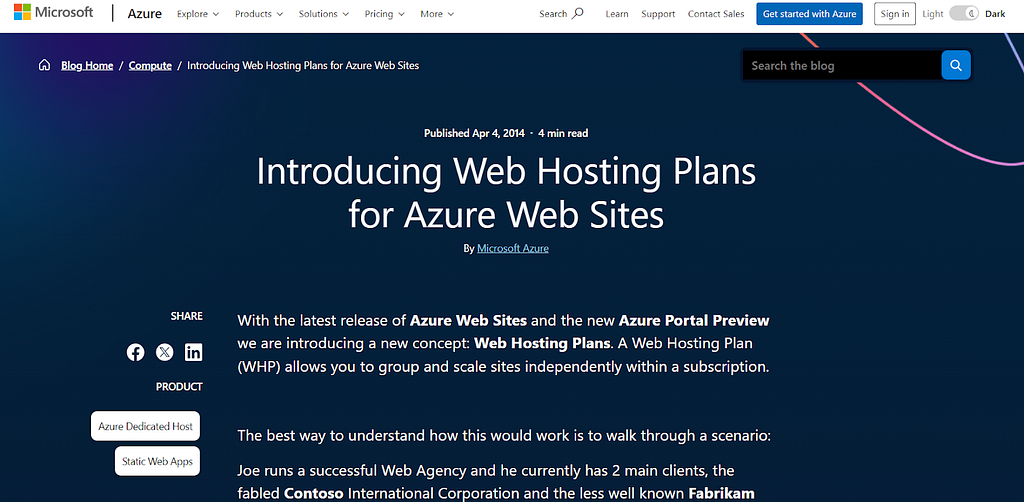Share the post on LinkedIn
The image size is (1024, 502).
[193, 353]
